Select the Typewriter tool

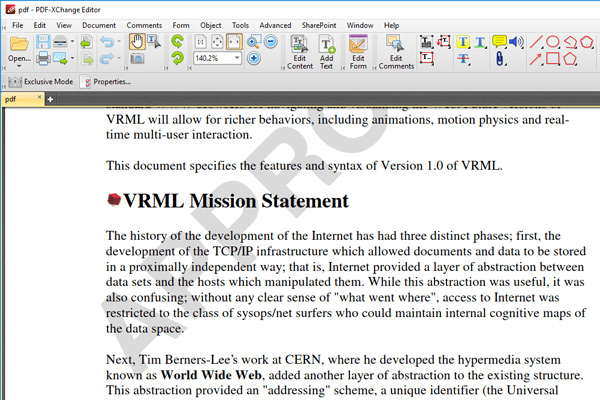click(426, 42)
